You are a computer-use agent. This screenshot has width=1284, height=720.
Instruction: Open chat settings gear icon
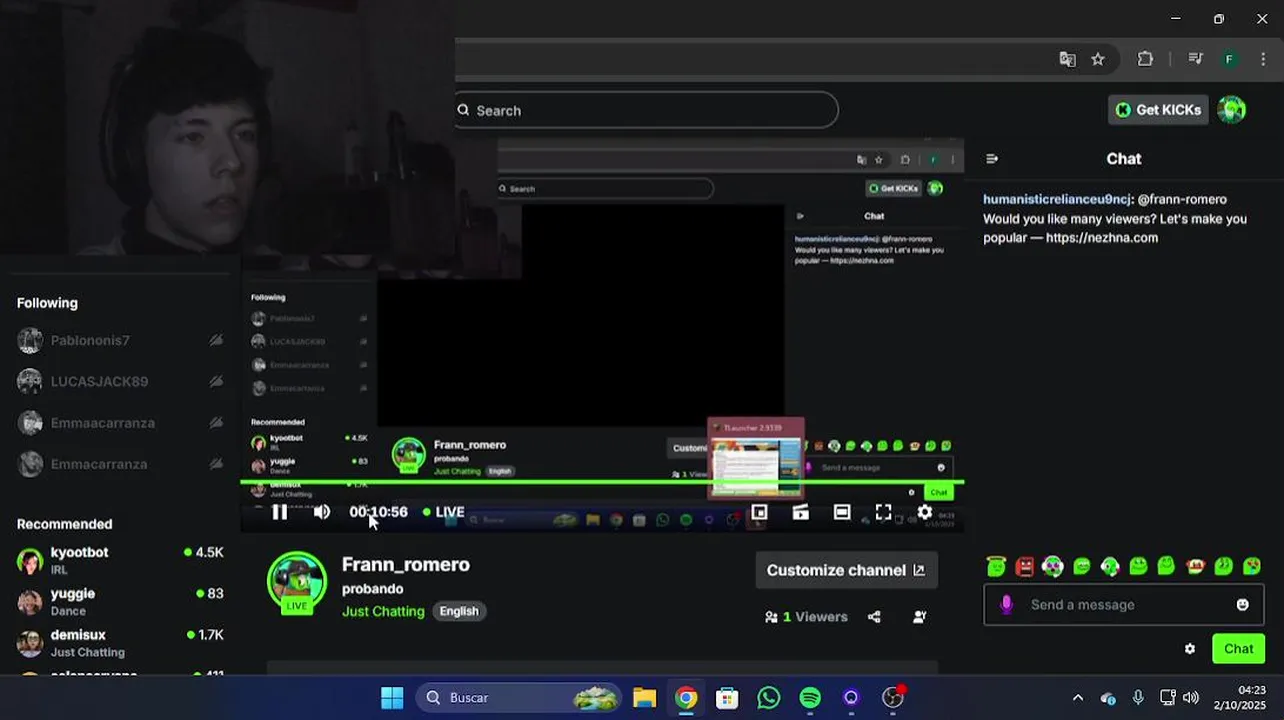[x=1190, y=649]
